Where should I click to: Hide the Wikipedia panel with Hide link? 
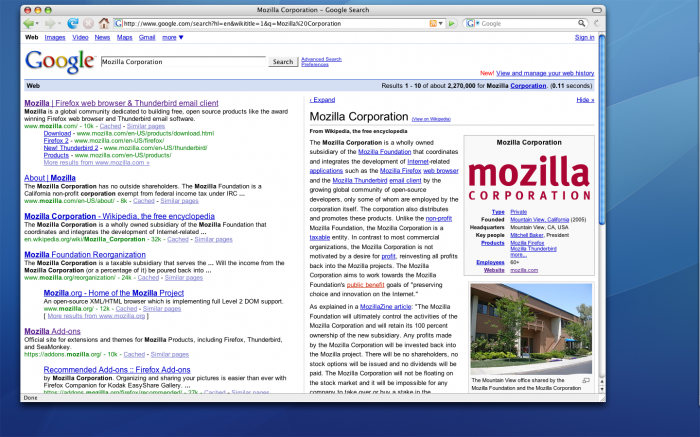(585, 100)
